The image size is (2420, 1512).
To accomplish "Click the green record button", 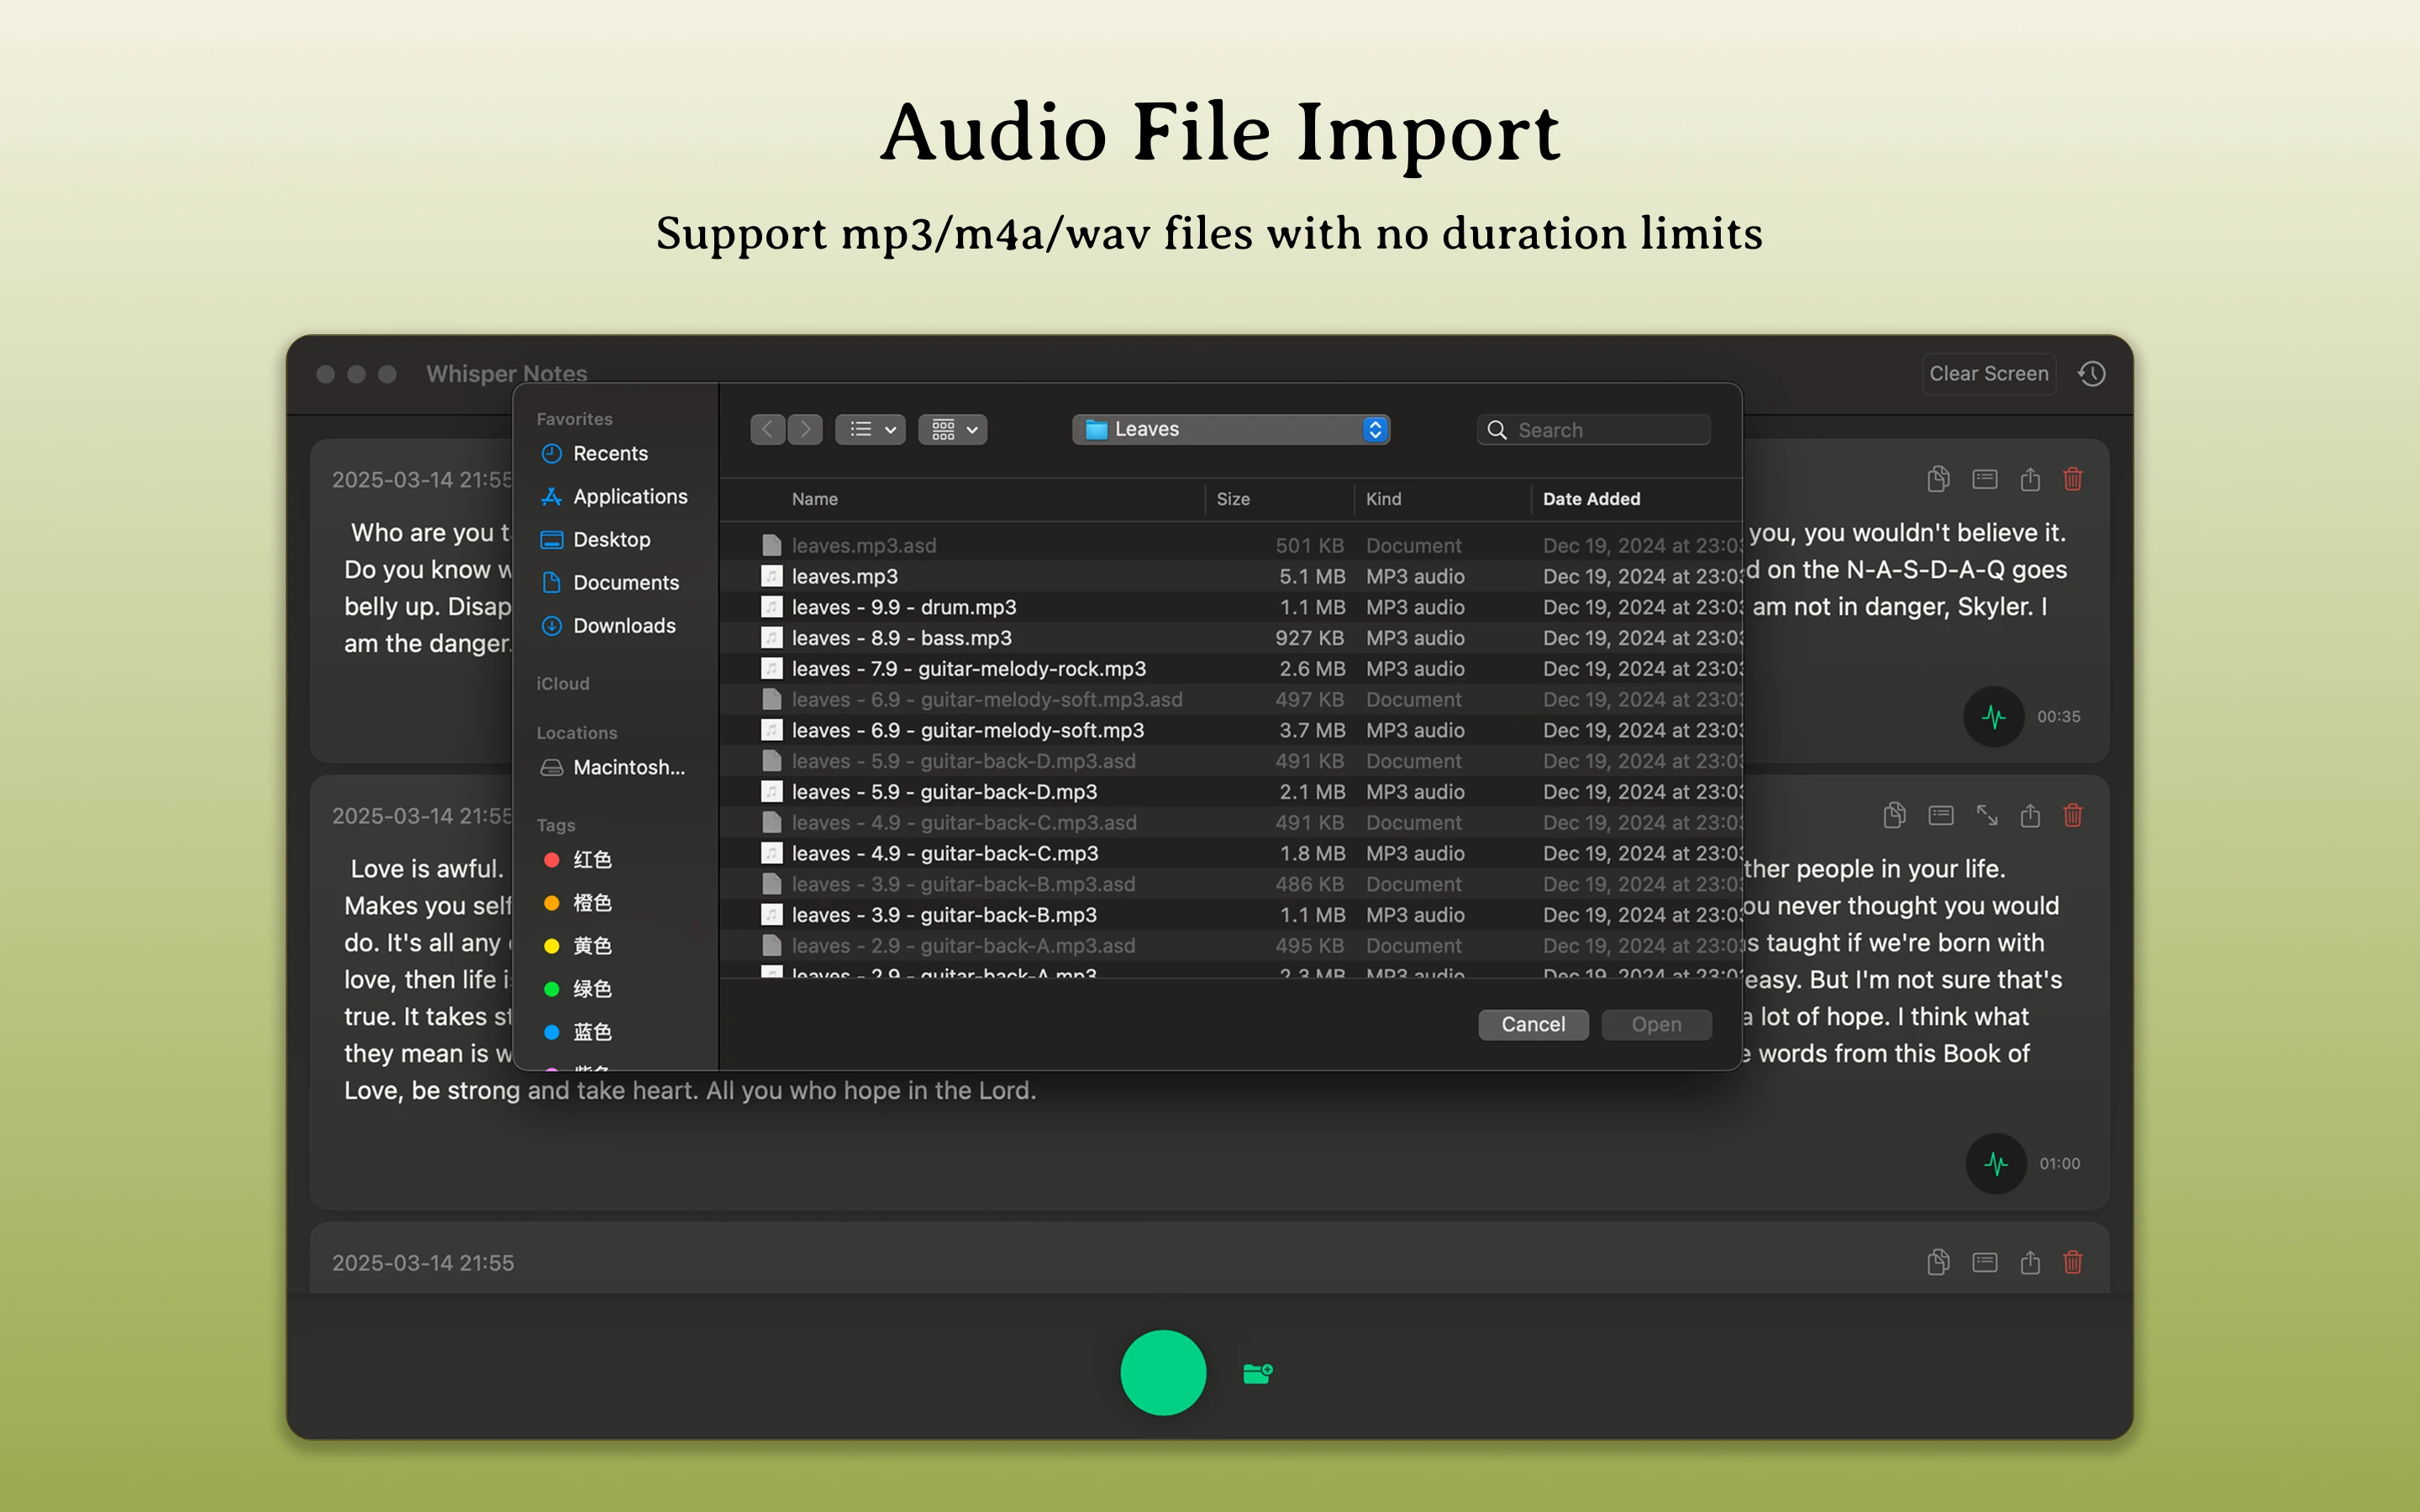I will (x=1163, y=1372).
